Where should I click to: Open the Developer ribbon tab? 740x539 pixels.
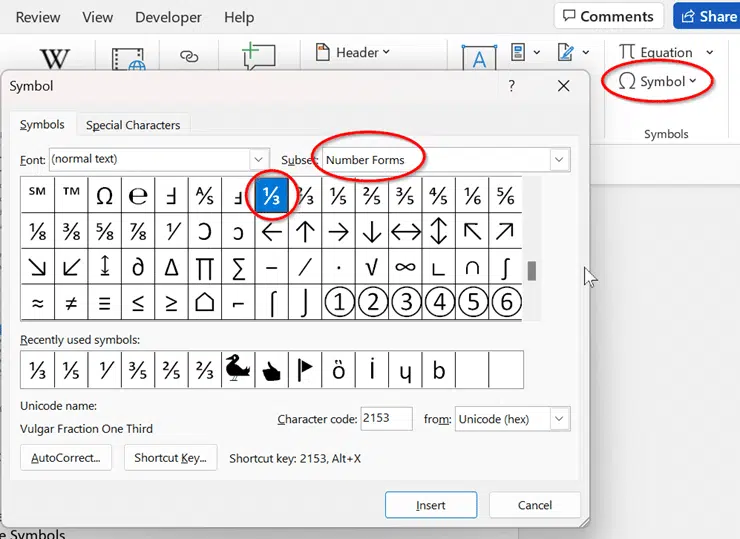[168, 17]
